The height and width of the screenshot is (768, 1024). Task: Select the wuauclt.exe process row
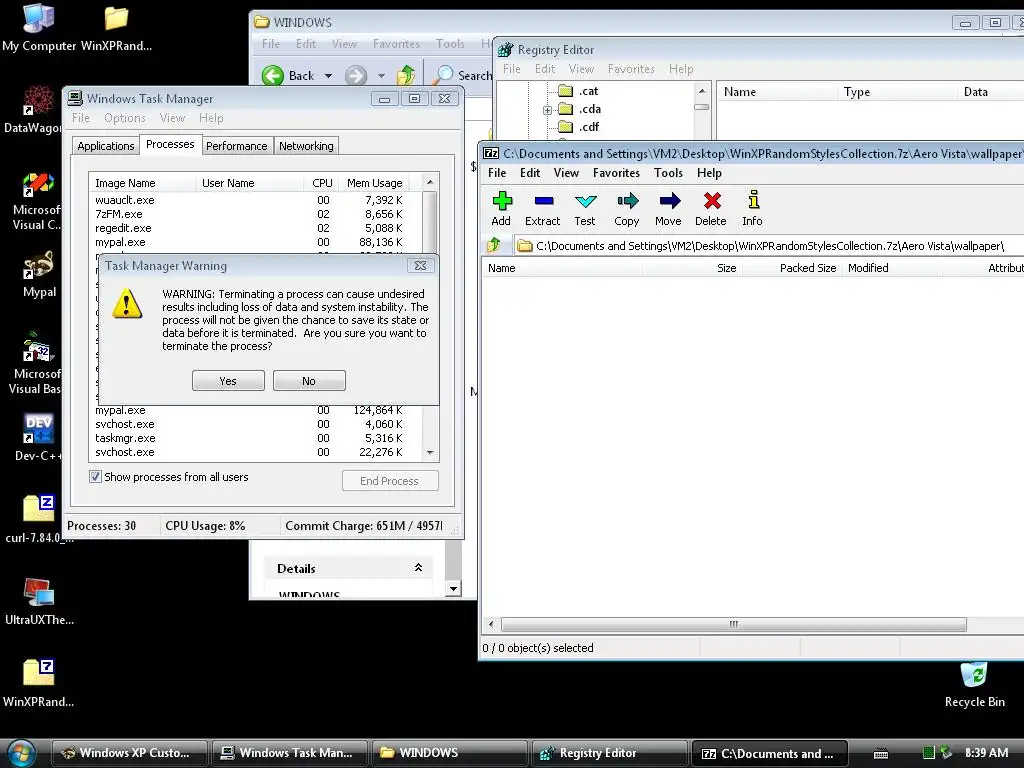point(255,200)
